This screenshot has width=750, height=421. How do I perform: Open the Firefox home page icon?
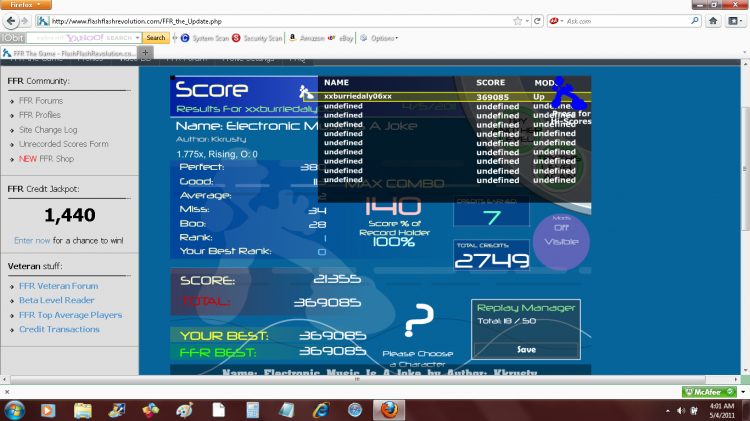[713, 21]
